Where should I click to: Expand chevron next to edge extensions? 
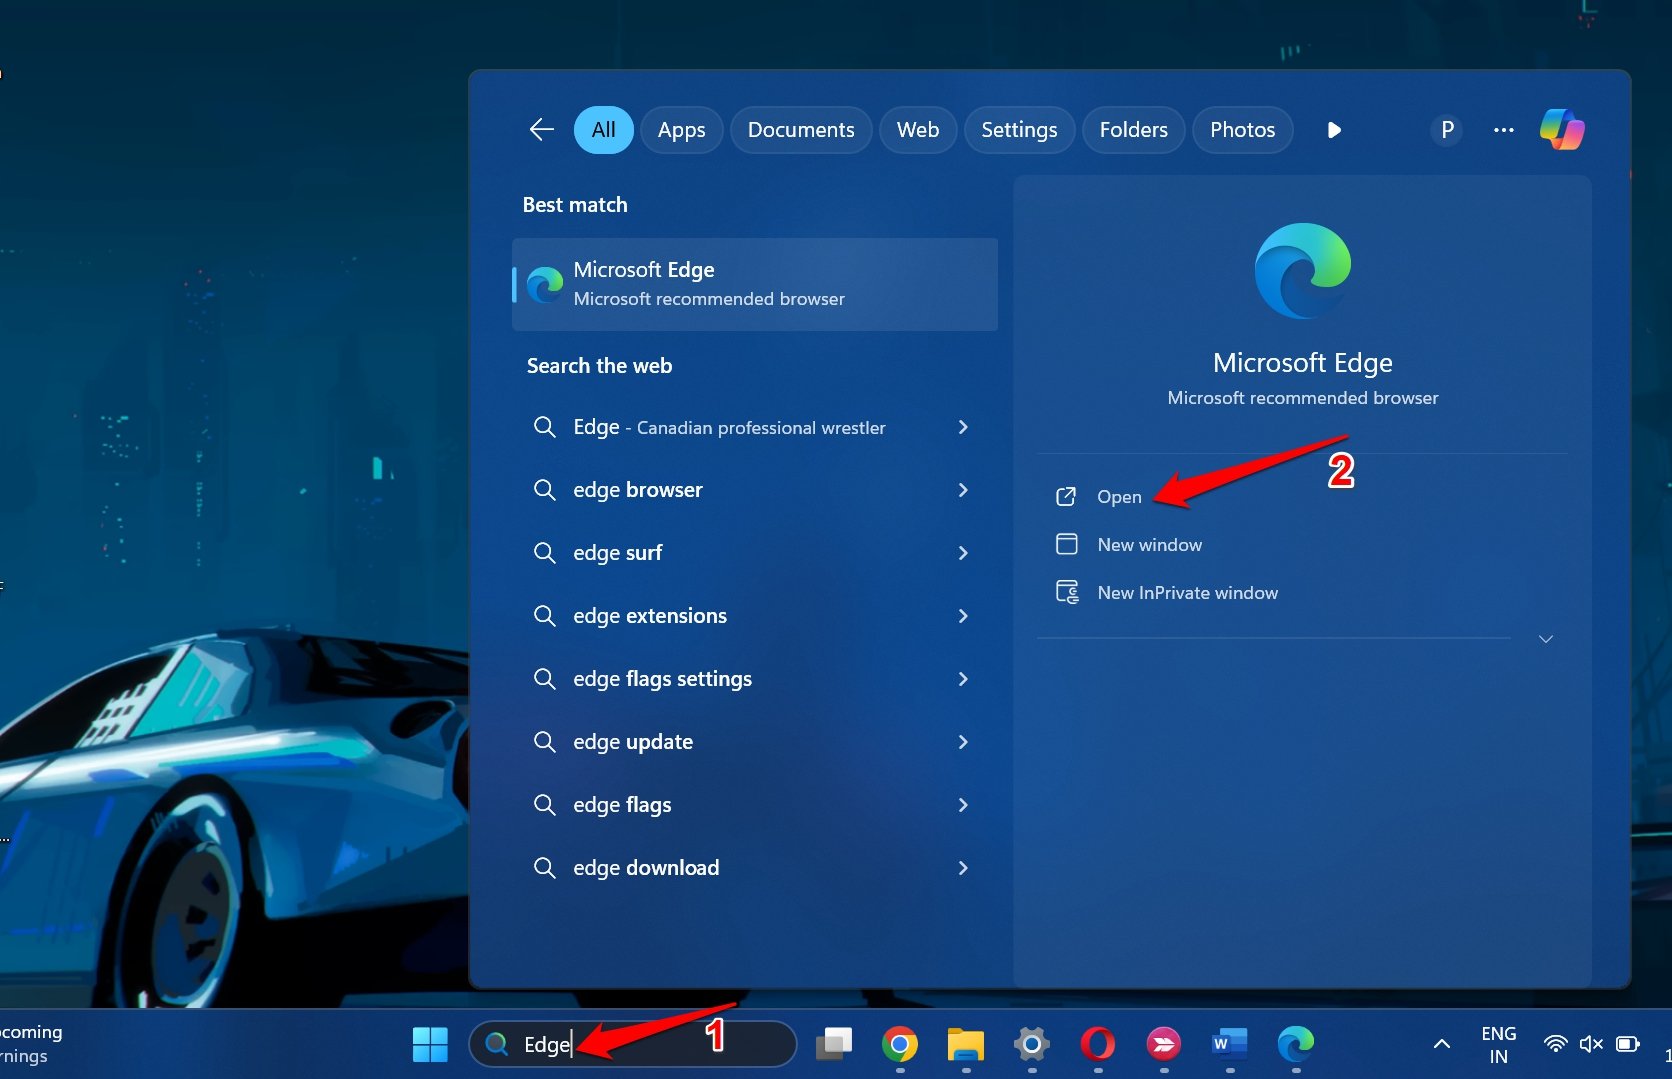tap(963, 616)
